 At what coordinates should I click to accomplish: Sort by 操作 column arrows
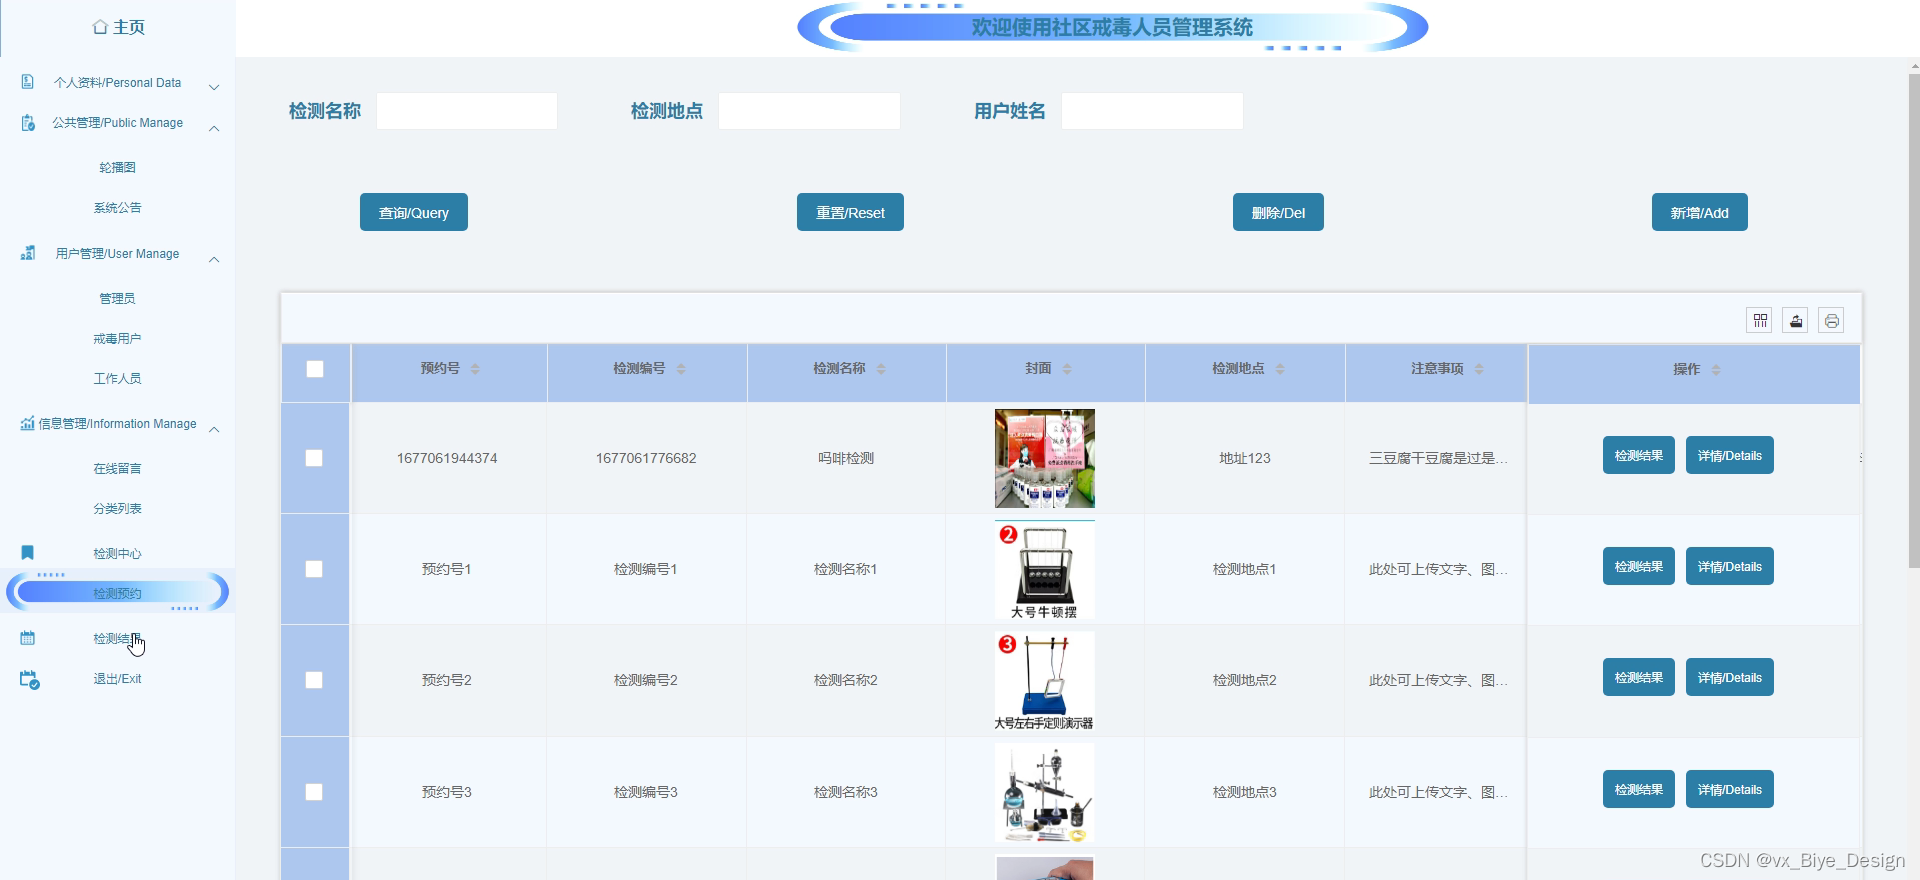click(x=1716, y=370)
